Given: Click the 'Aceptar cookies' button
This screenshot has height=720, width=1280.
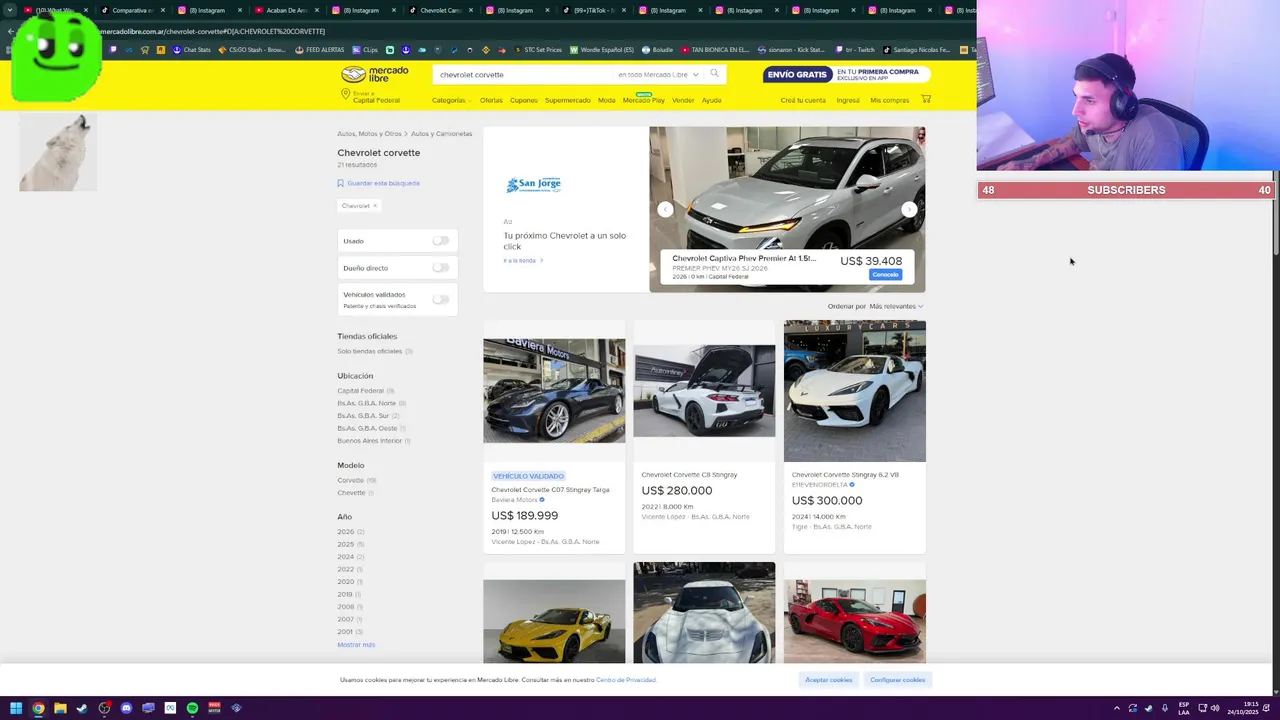Looking at the screenshot, I should tap(829, 680).
